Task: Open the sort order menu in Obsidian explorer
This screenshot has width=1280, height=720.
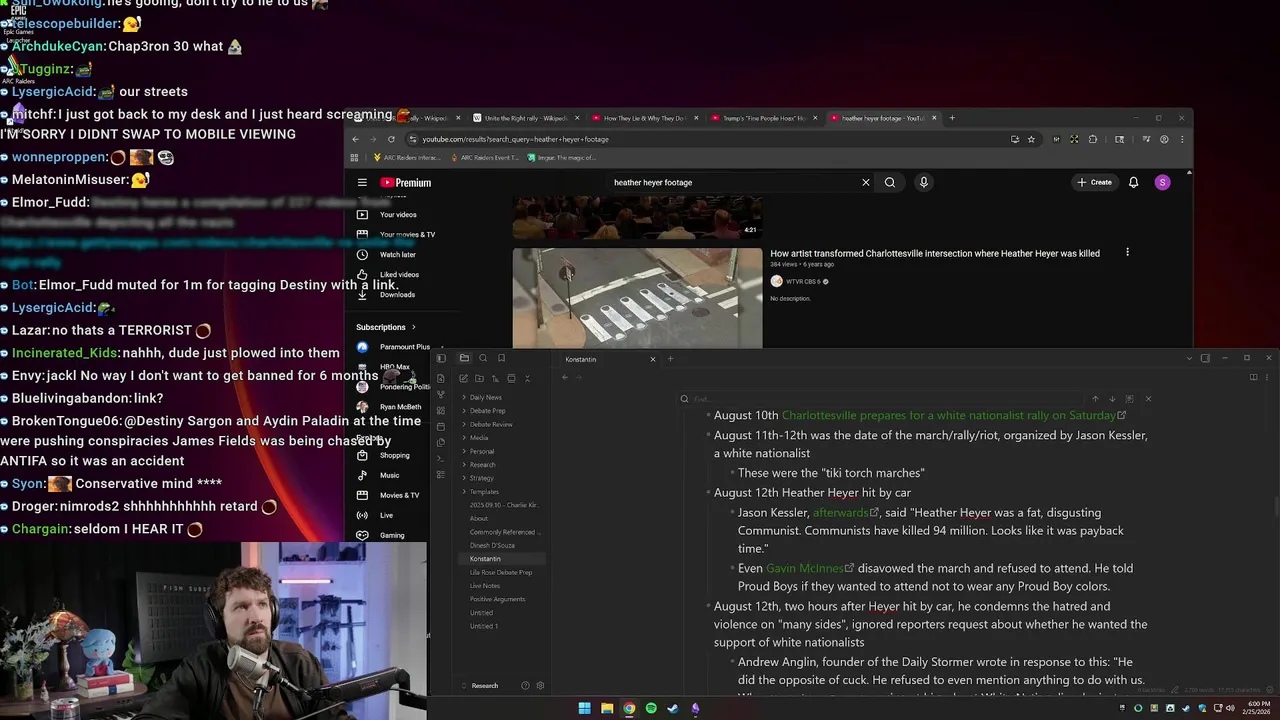Action: click(495, 378)
